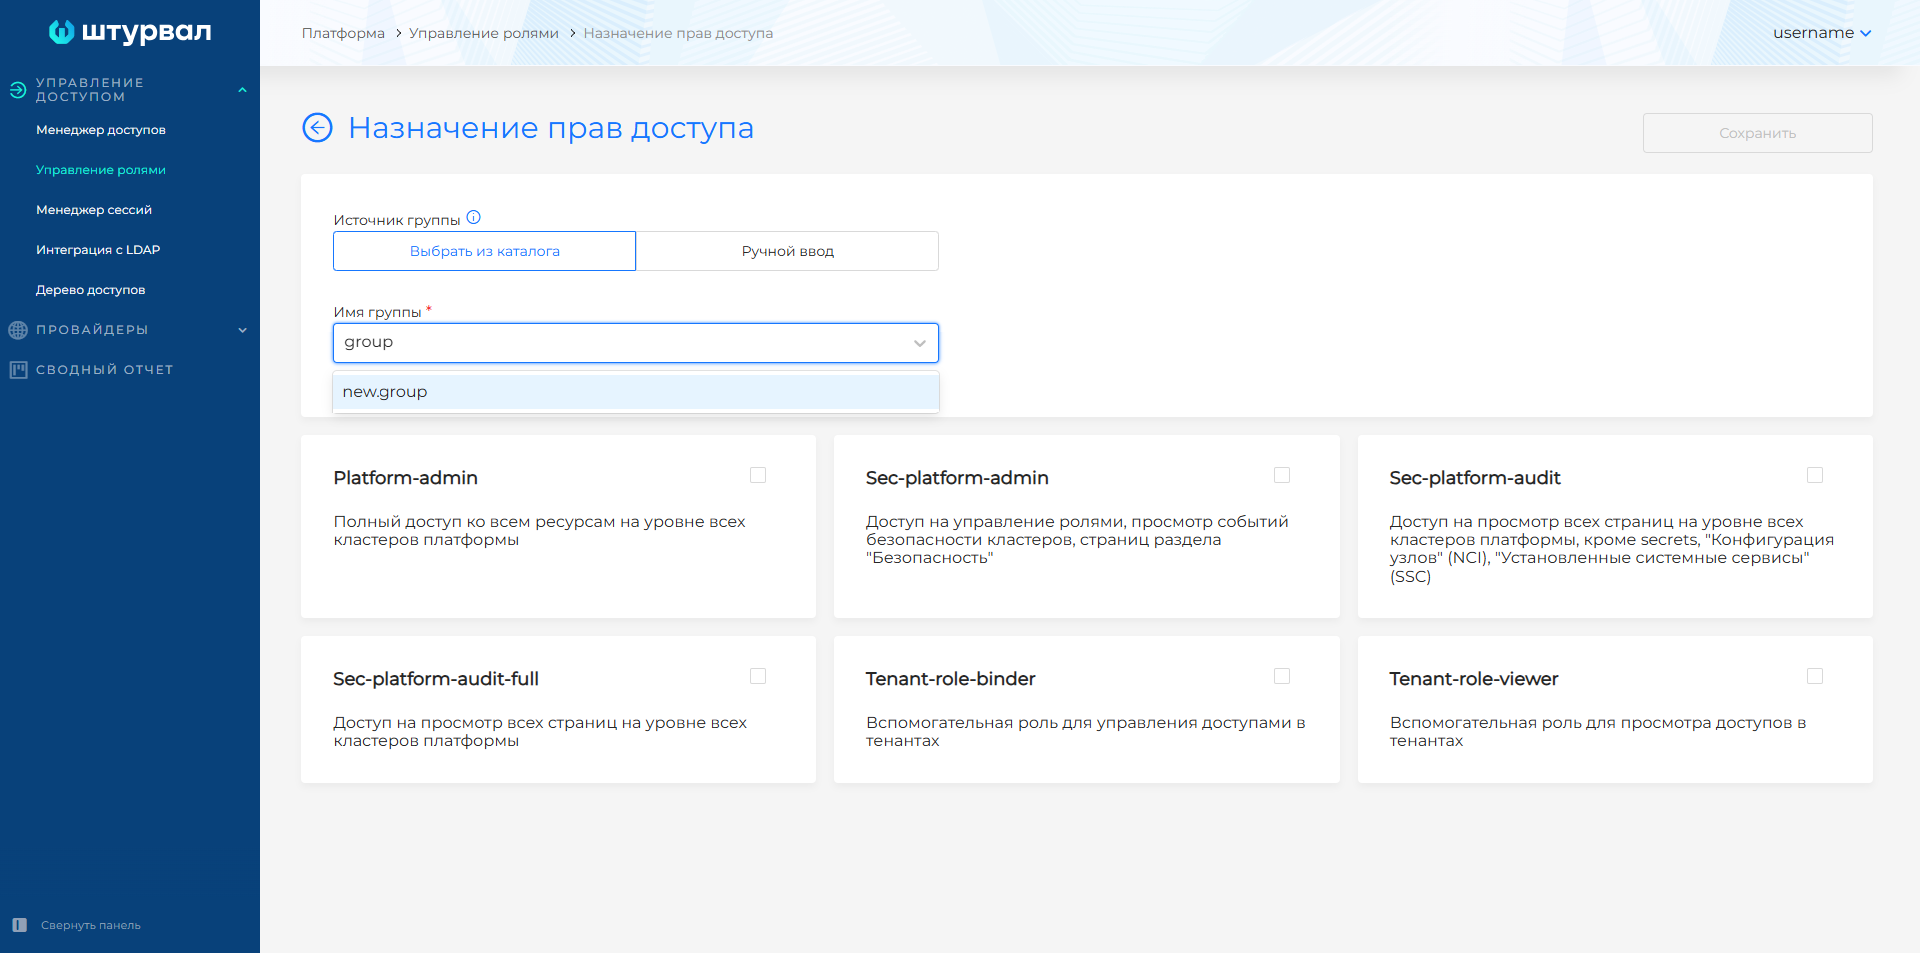Expand the Провайдеры section chevron
Image resolution: width=1920 pixels, height=953 pixels.
[242, 330]
